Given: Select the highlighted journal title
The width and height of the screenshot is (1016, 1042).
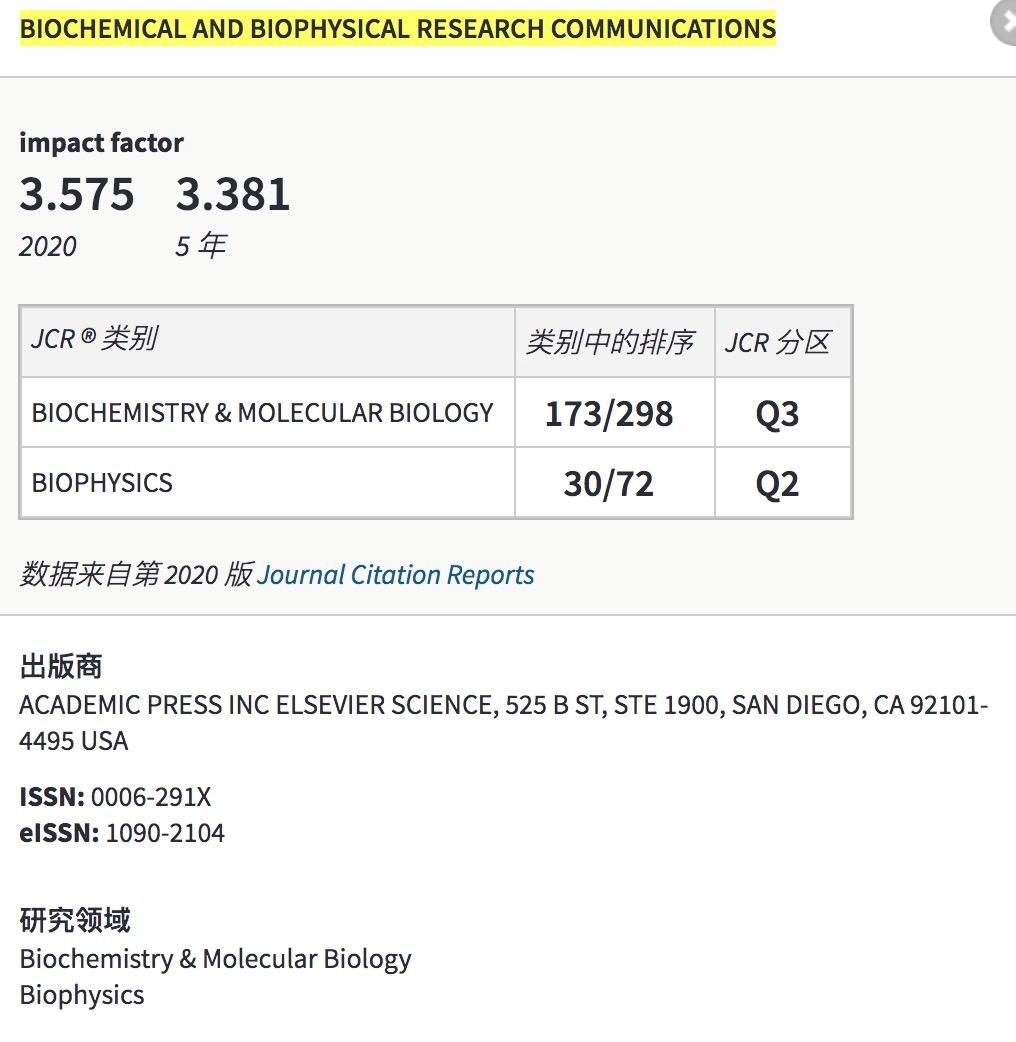Looking at the screenshot, I should [396, 28].
